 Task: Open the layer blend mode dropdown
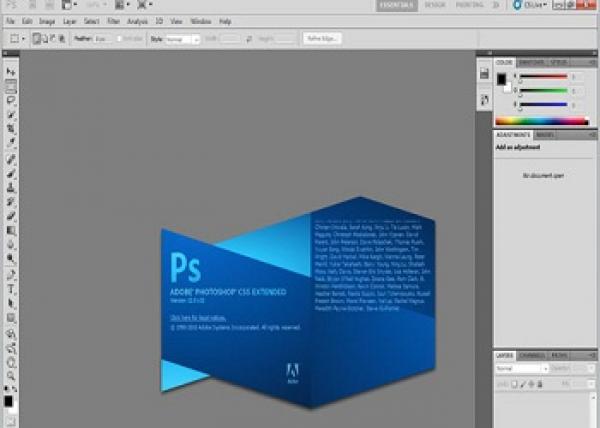(522, 369)
